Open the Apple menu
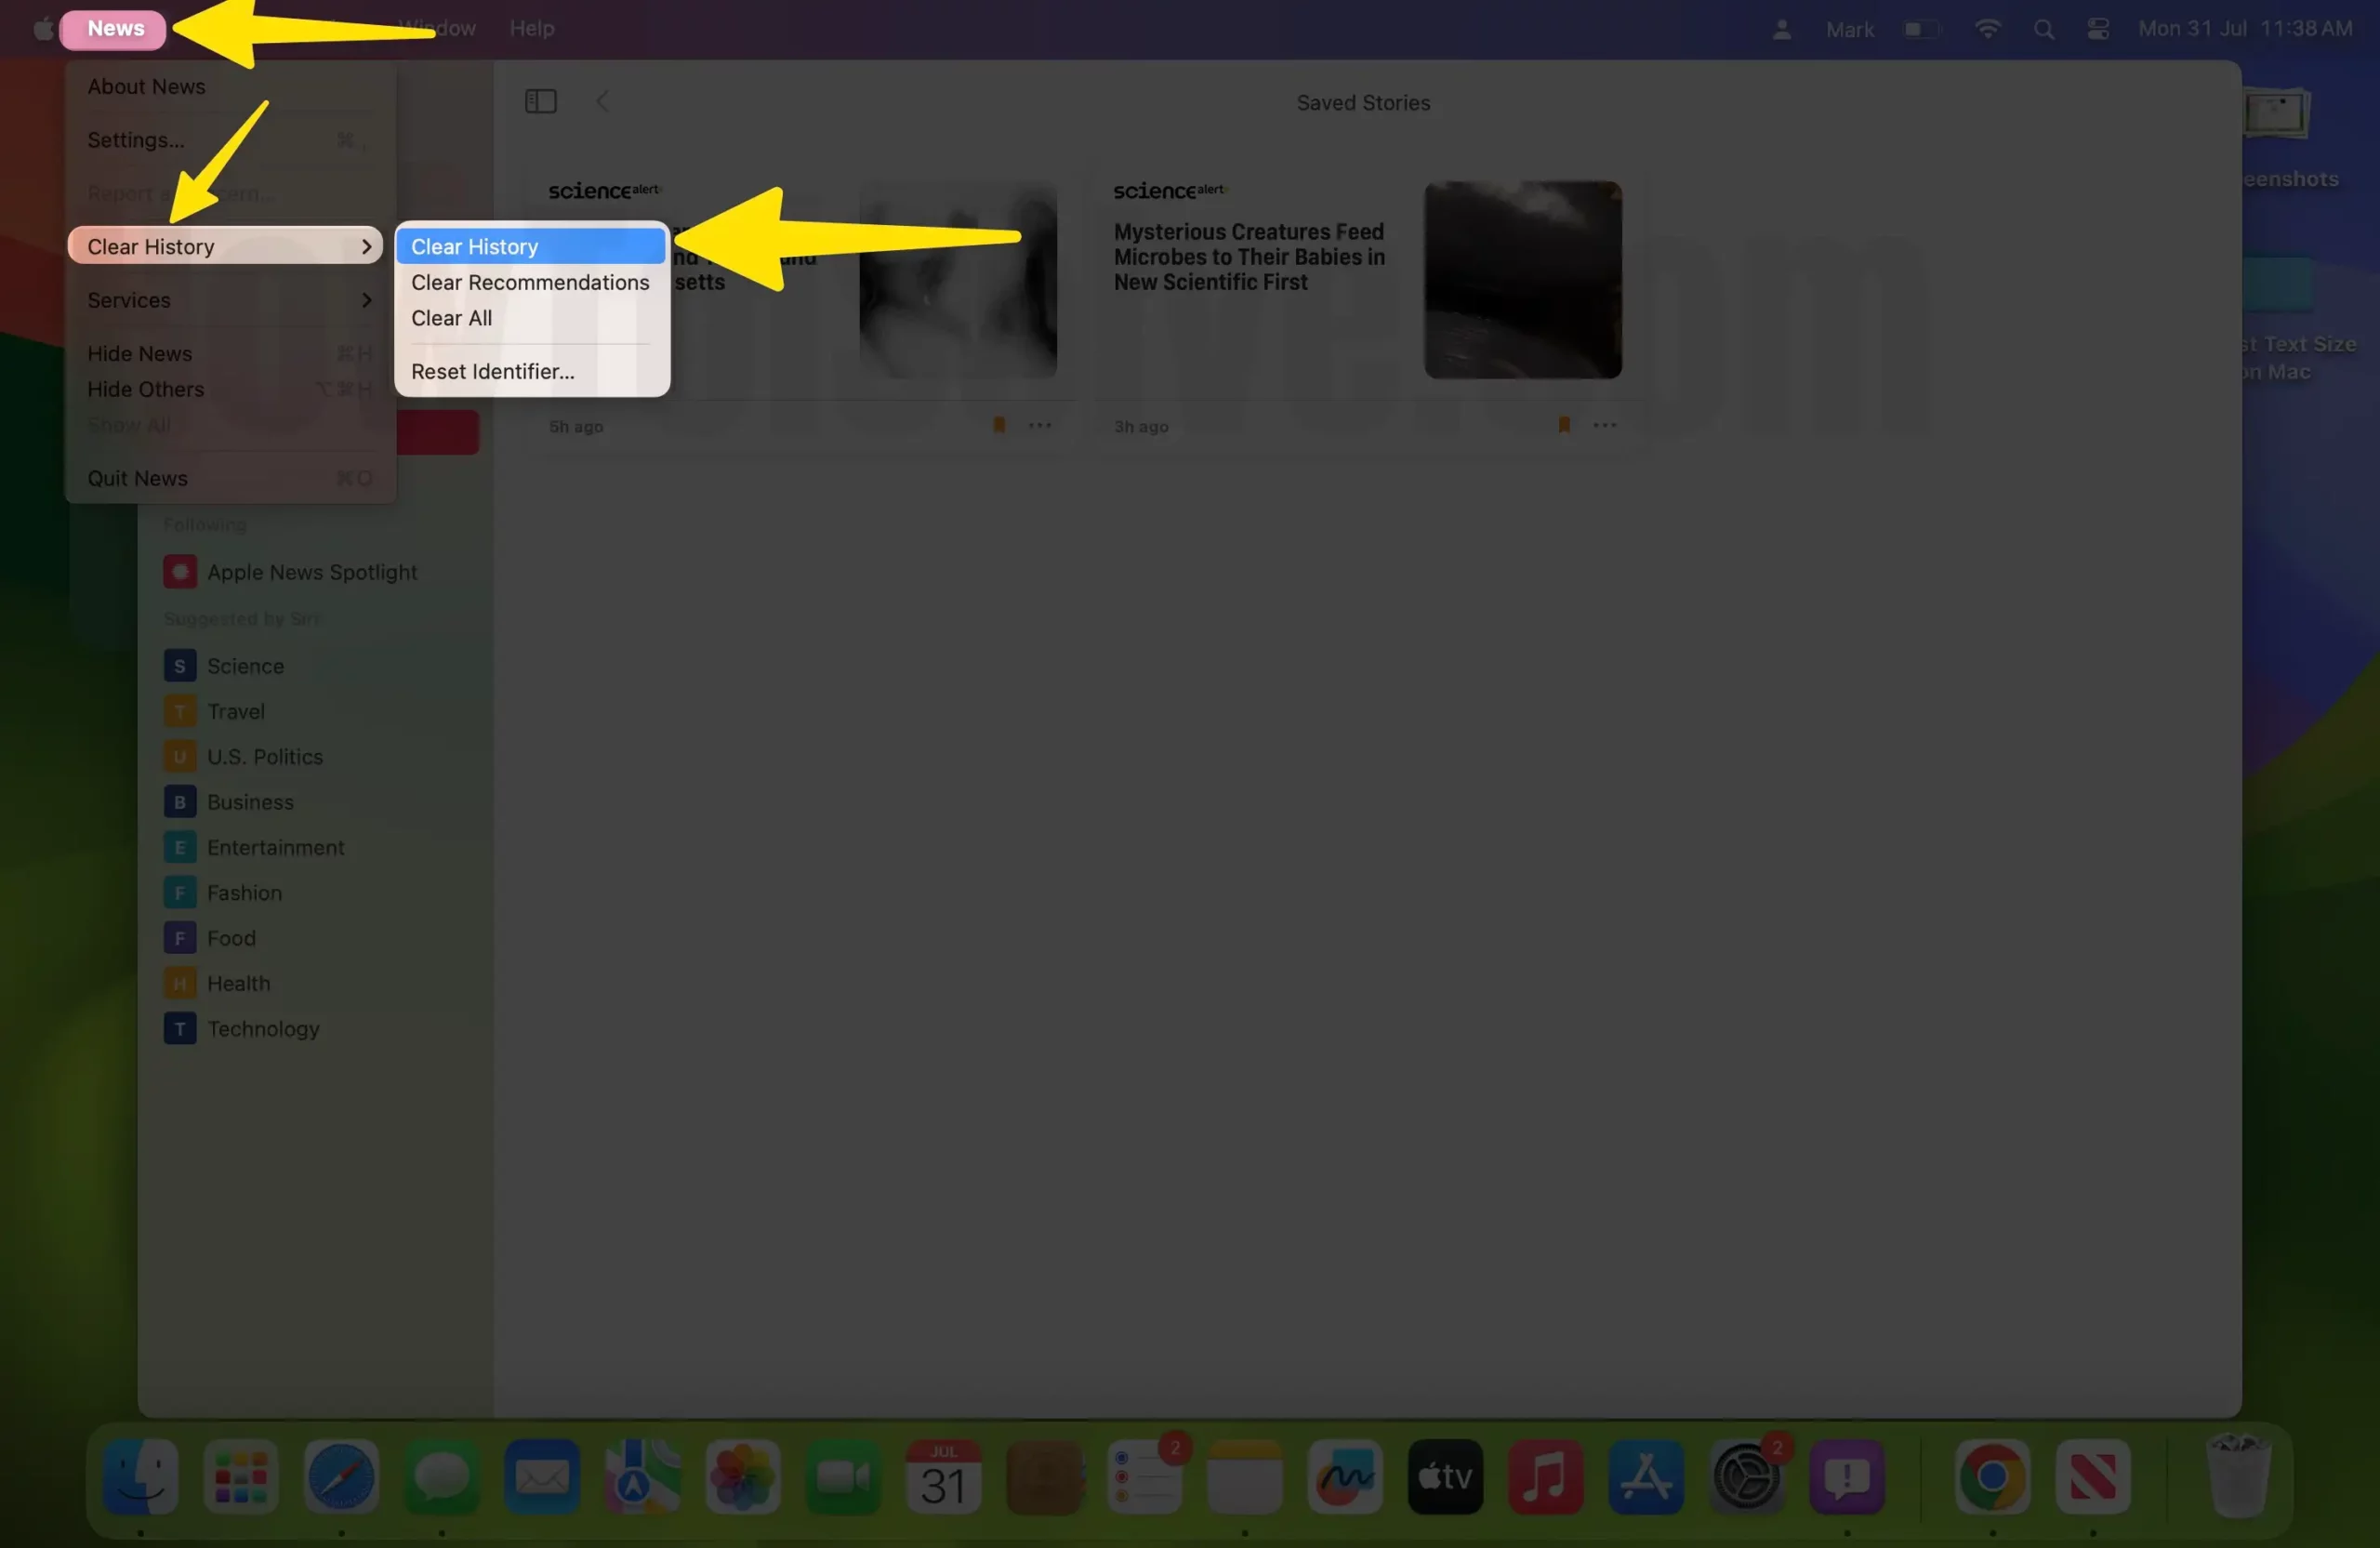 (43, 28)
